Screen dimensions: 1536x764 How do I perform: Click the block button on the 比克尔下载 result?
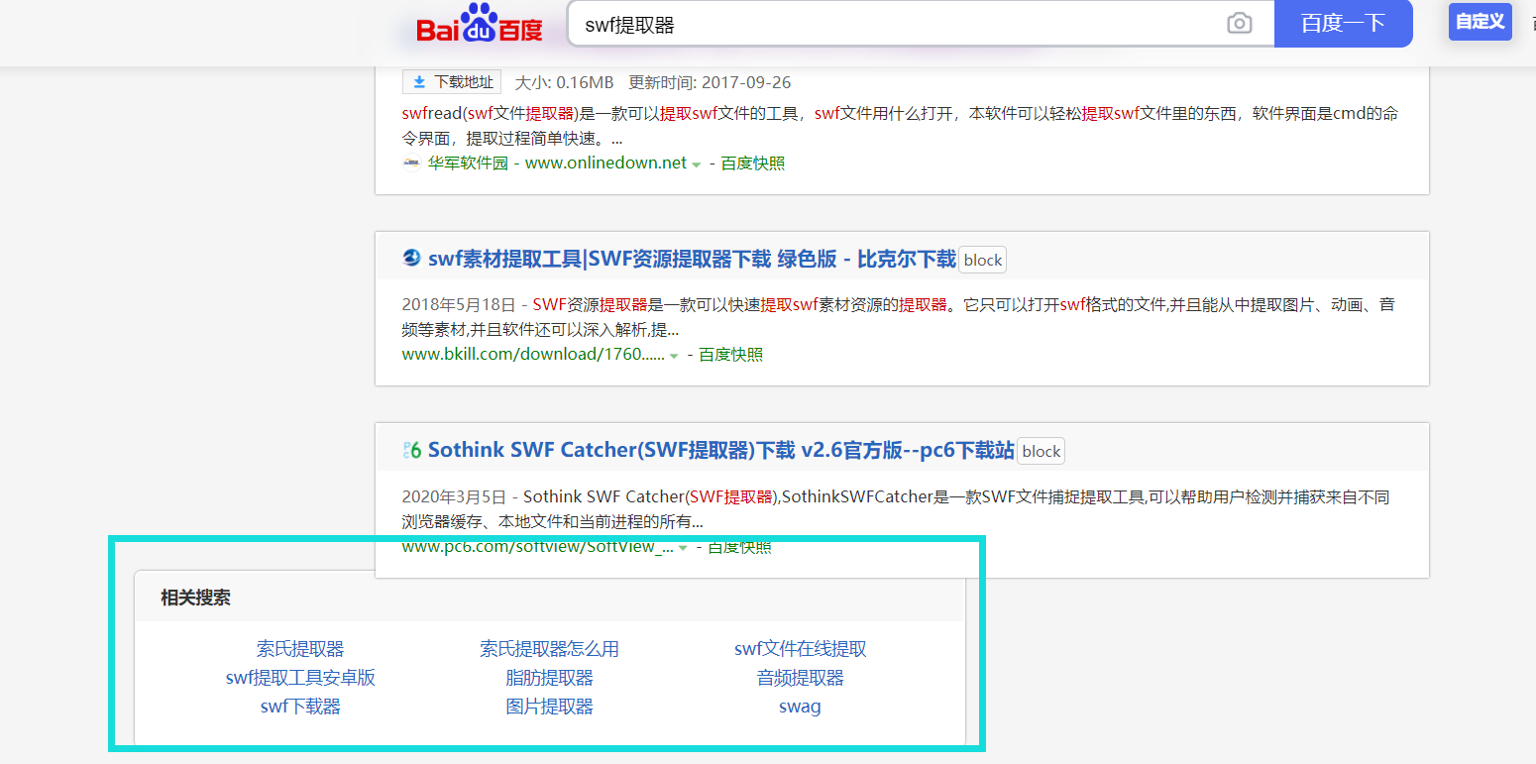pos(982,259)
